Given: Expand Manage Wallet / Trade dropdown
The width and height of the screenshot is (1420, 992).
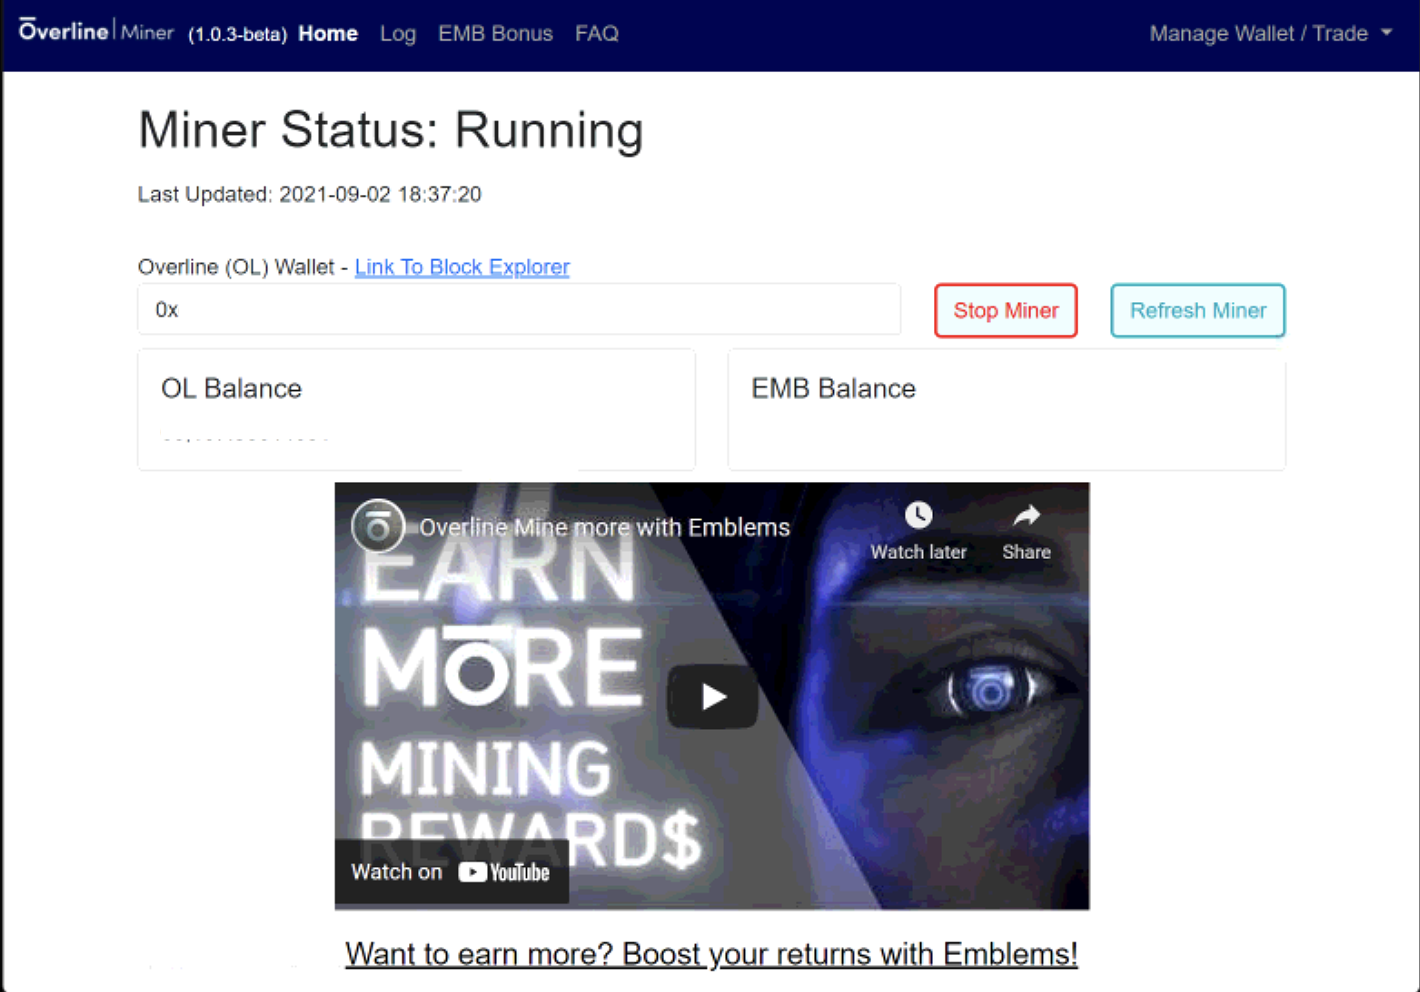Looking at the screenshot, I should pos(1271,33).
